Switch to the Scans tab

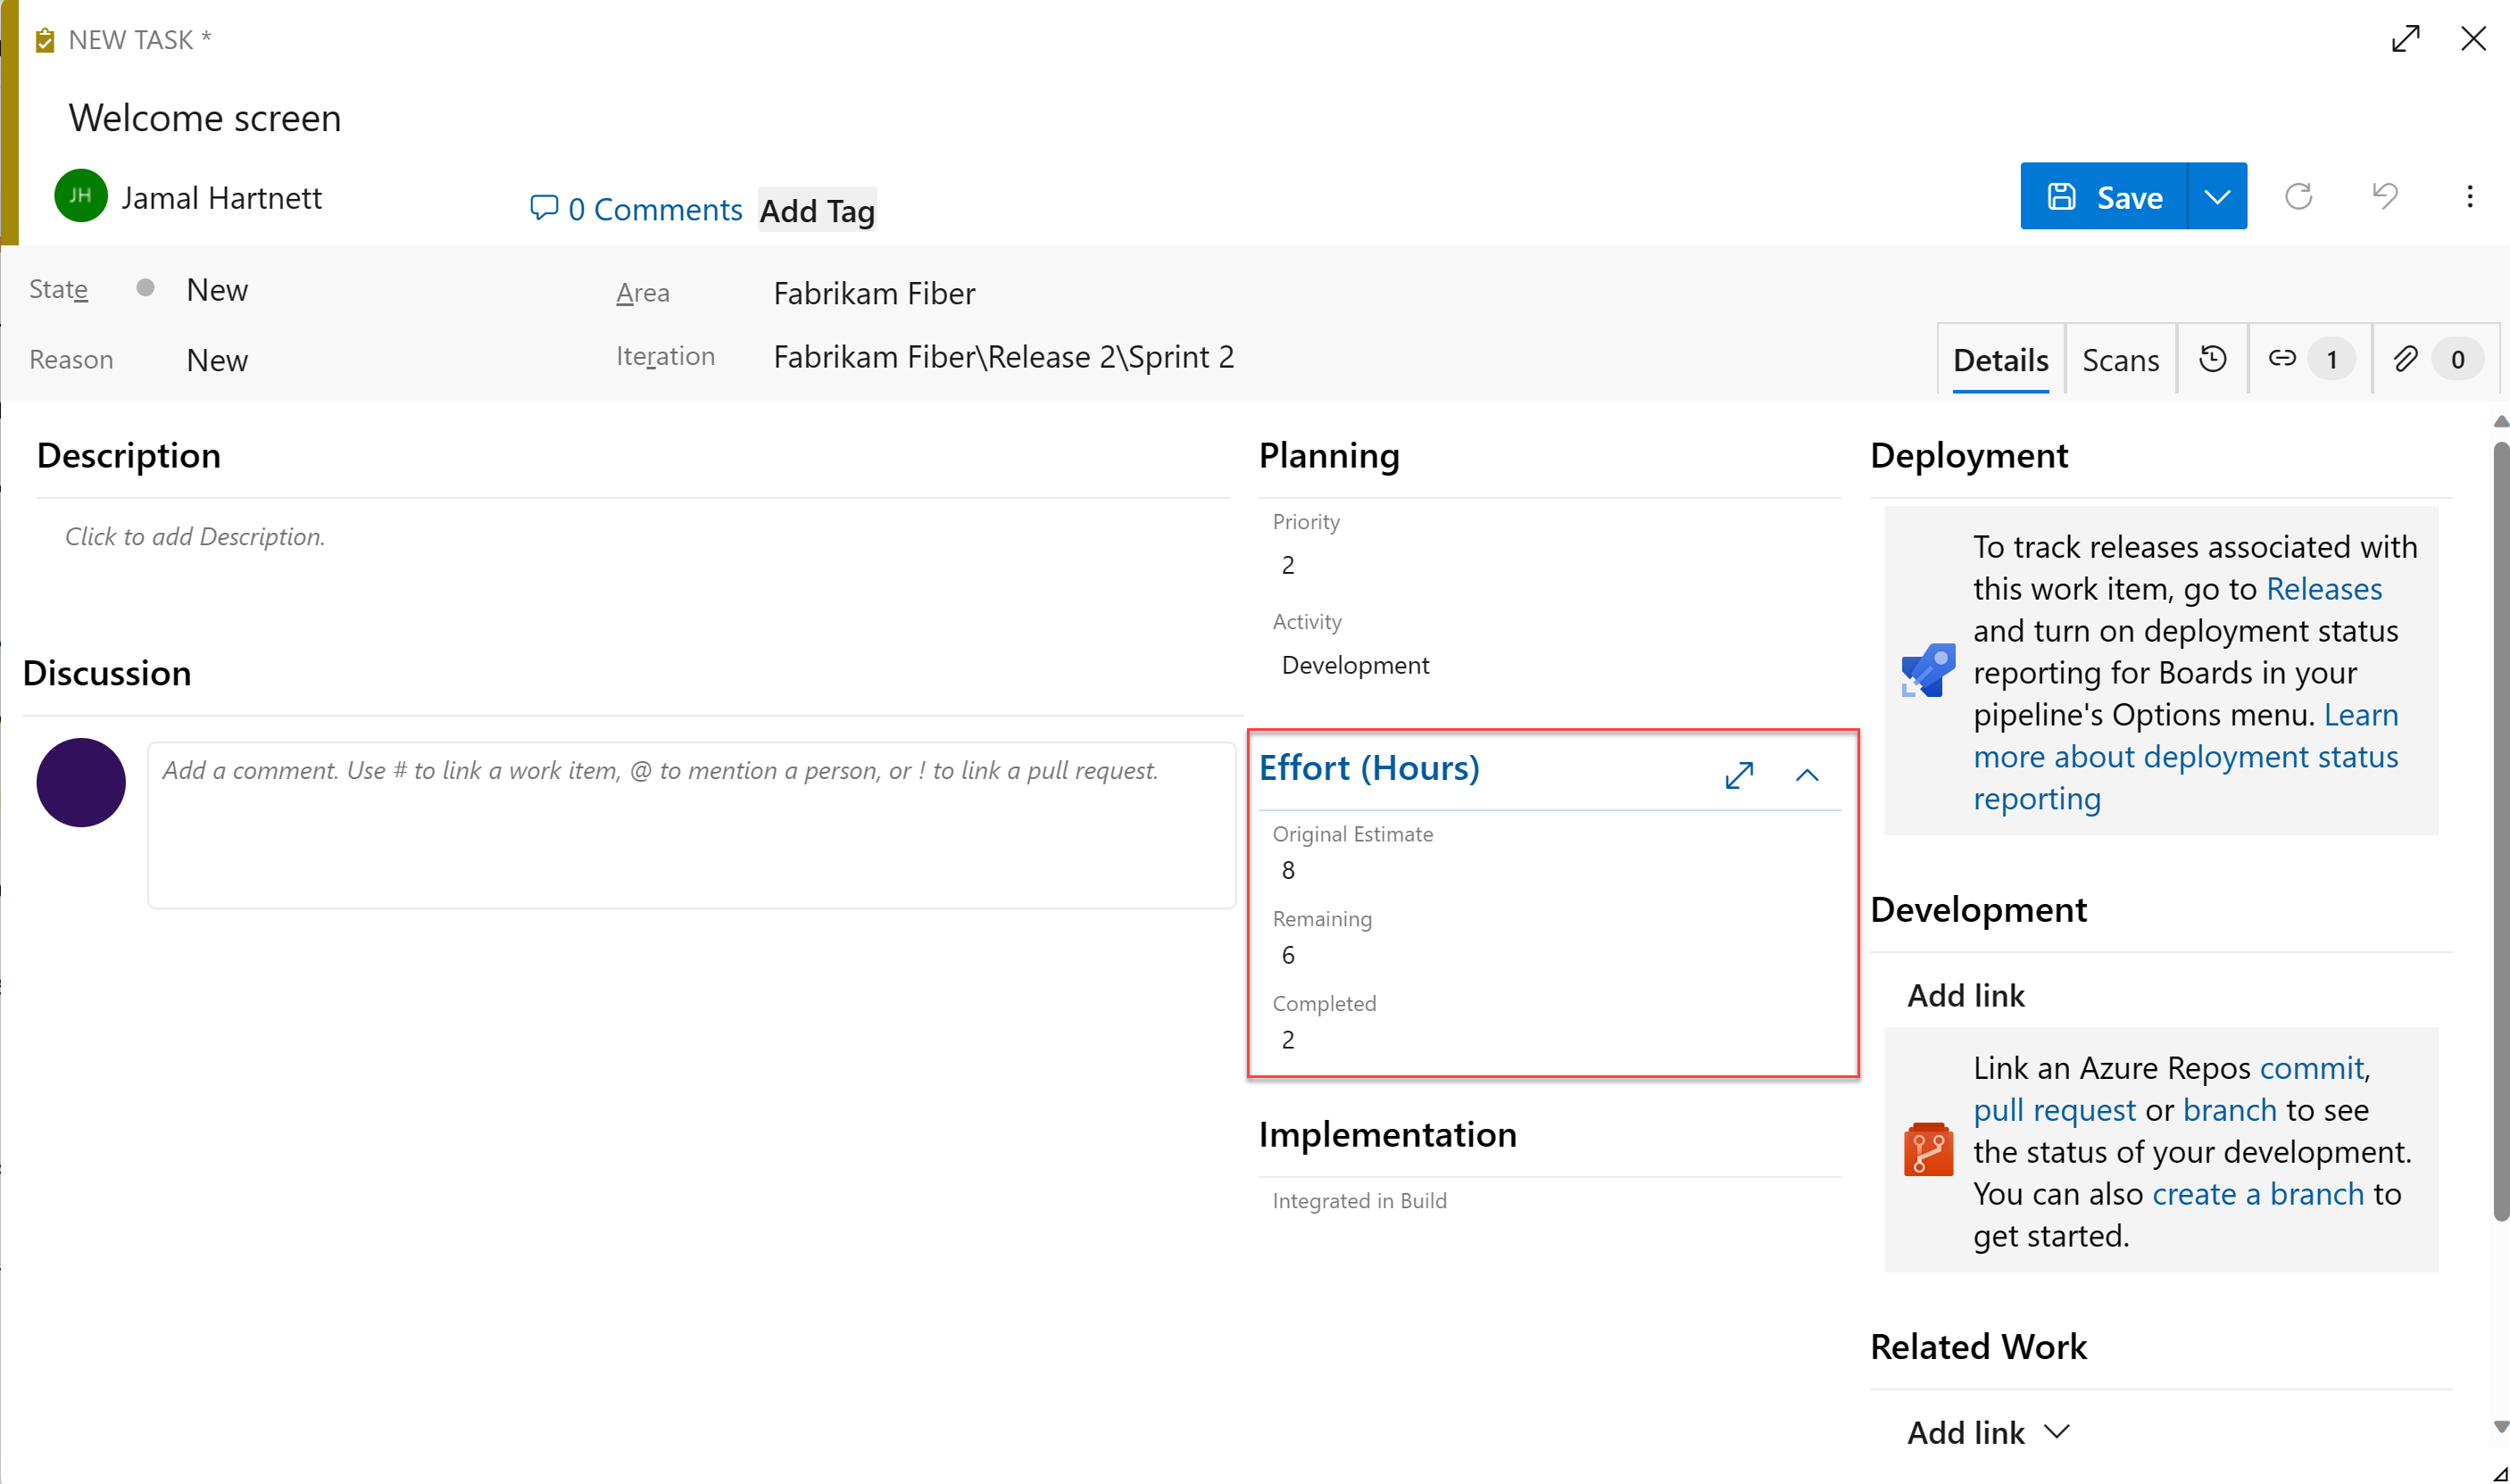click(x=2122, y=361)
